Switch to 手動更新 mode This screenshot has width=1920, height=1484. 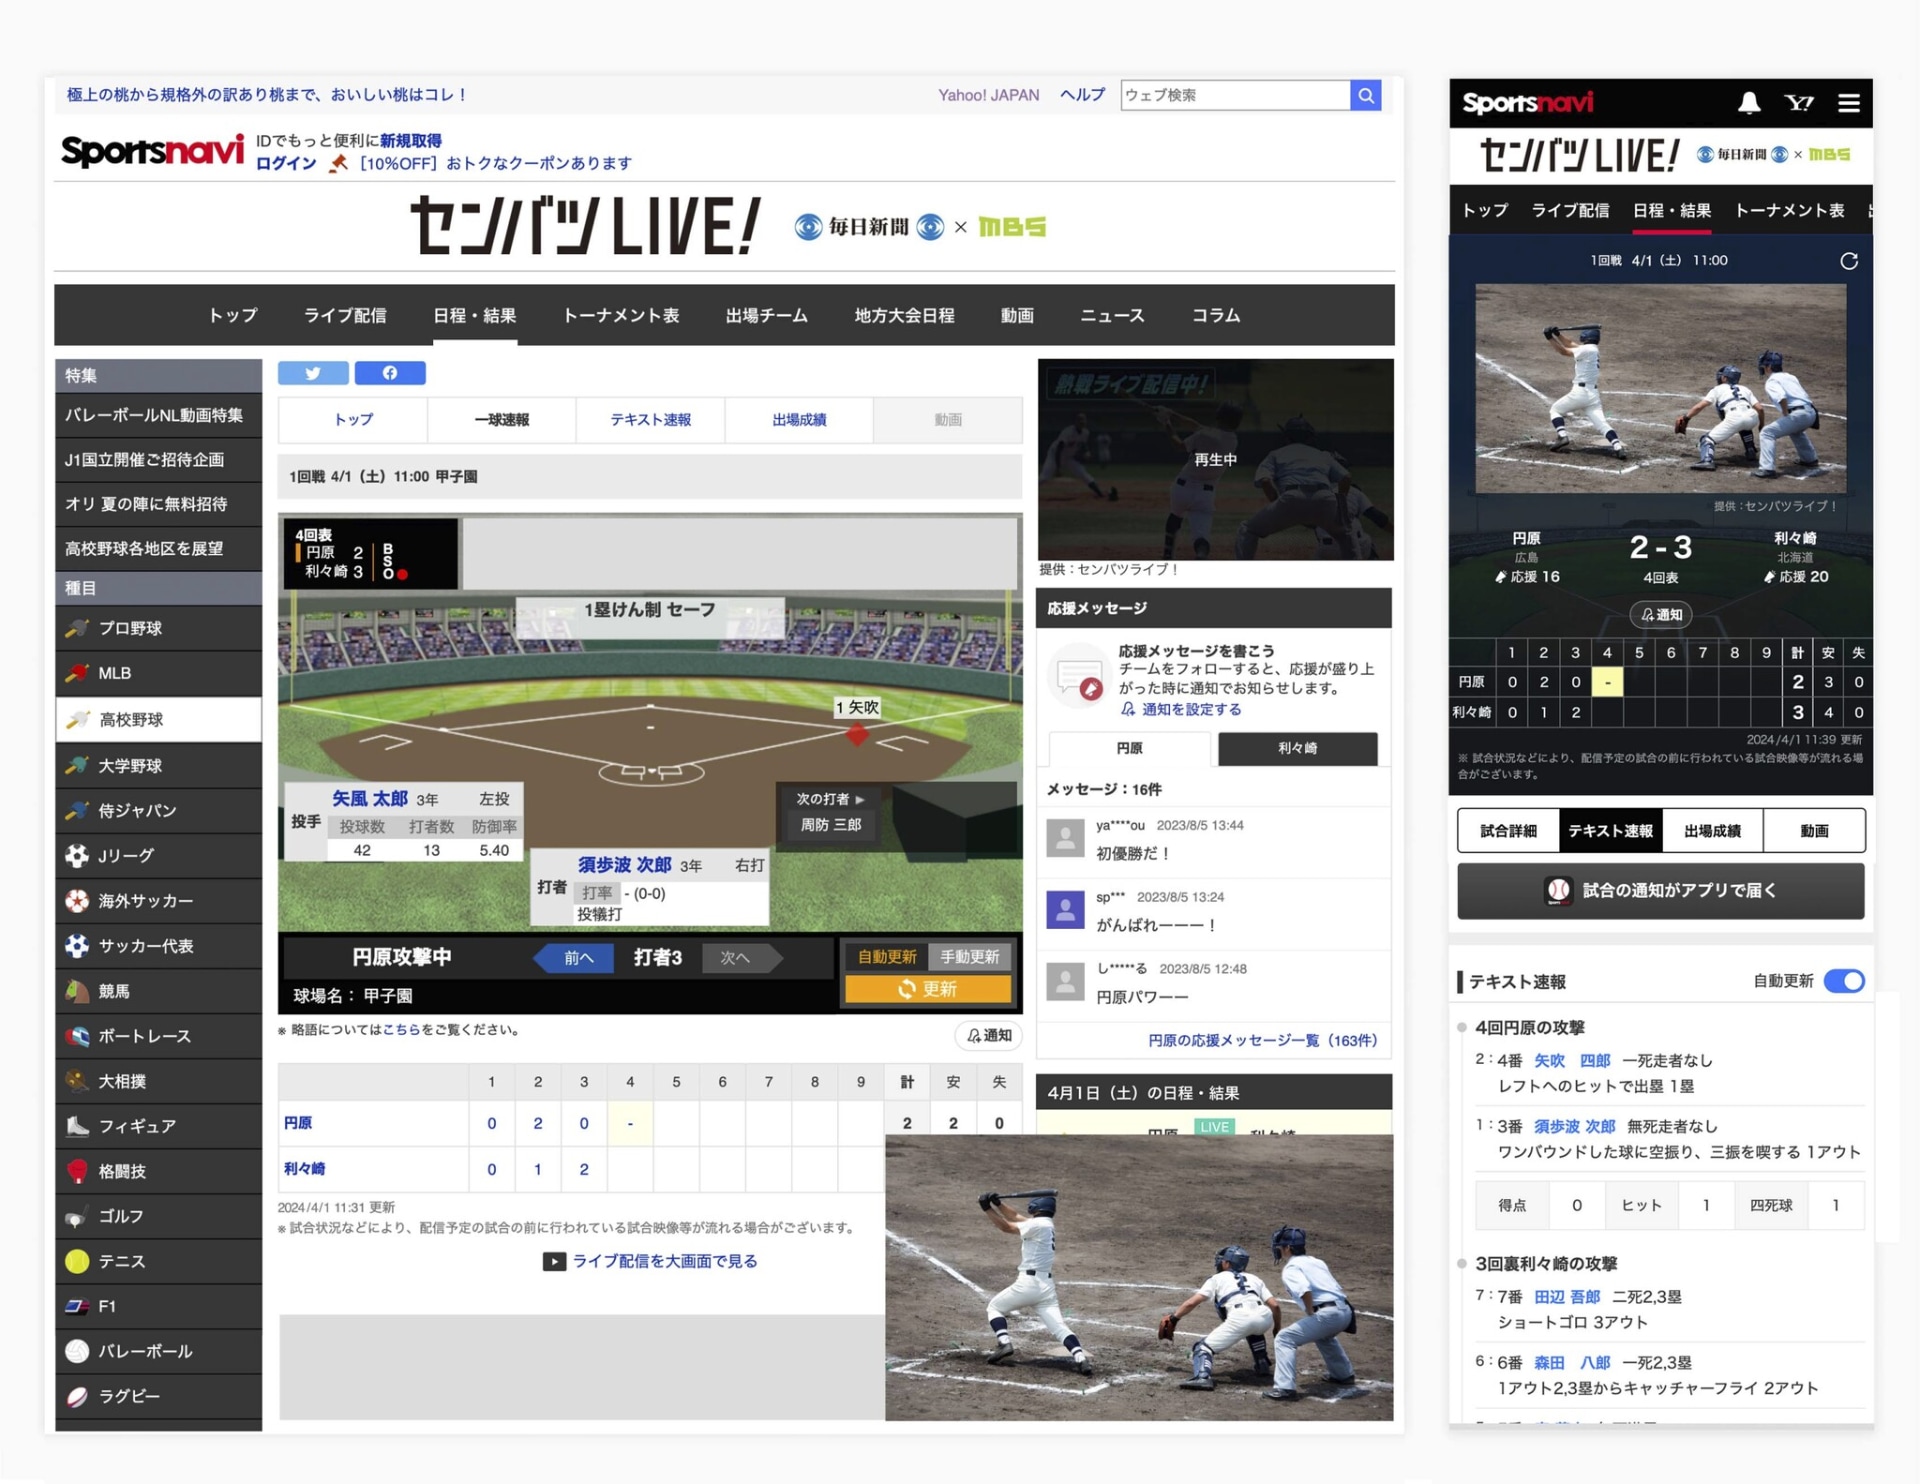pyautogui.click(x=969, y=957)
